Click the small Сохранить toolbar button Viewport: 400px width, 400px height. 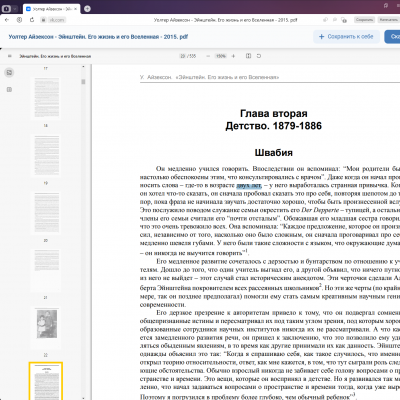(364, 20)
